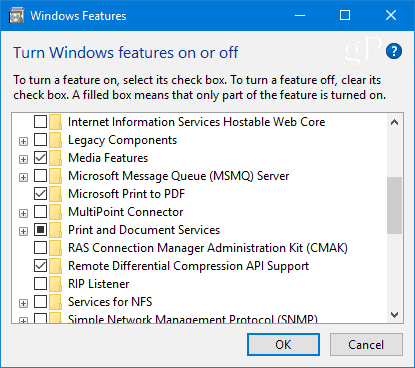Expand Print and Document Services node
This screenshot has height=368, width=415.
pyautogui.click(x=23, y=232)
